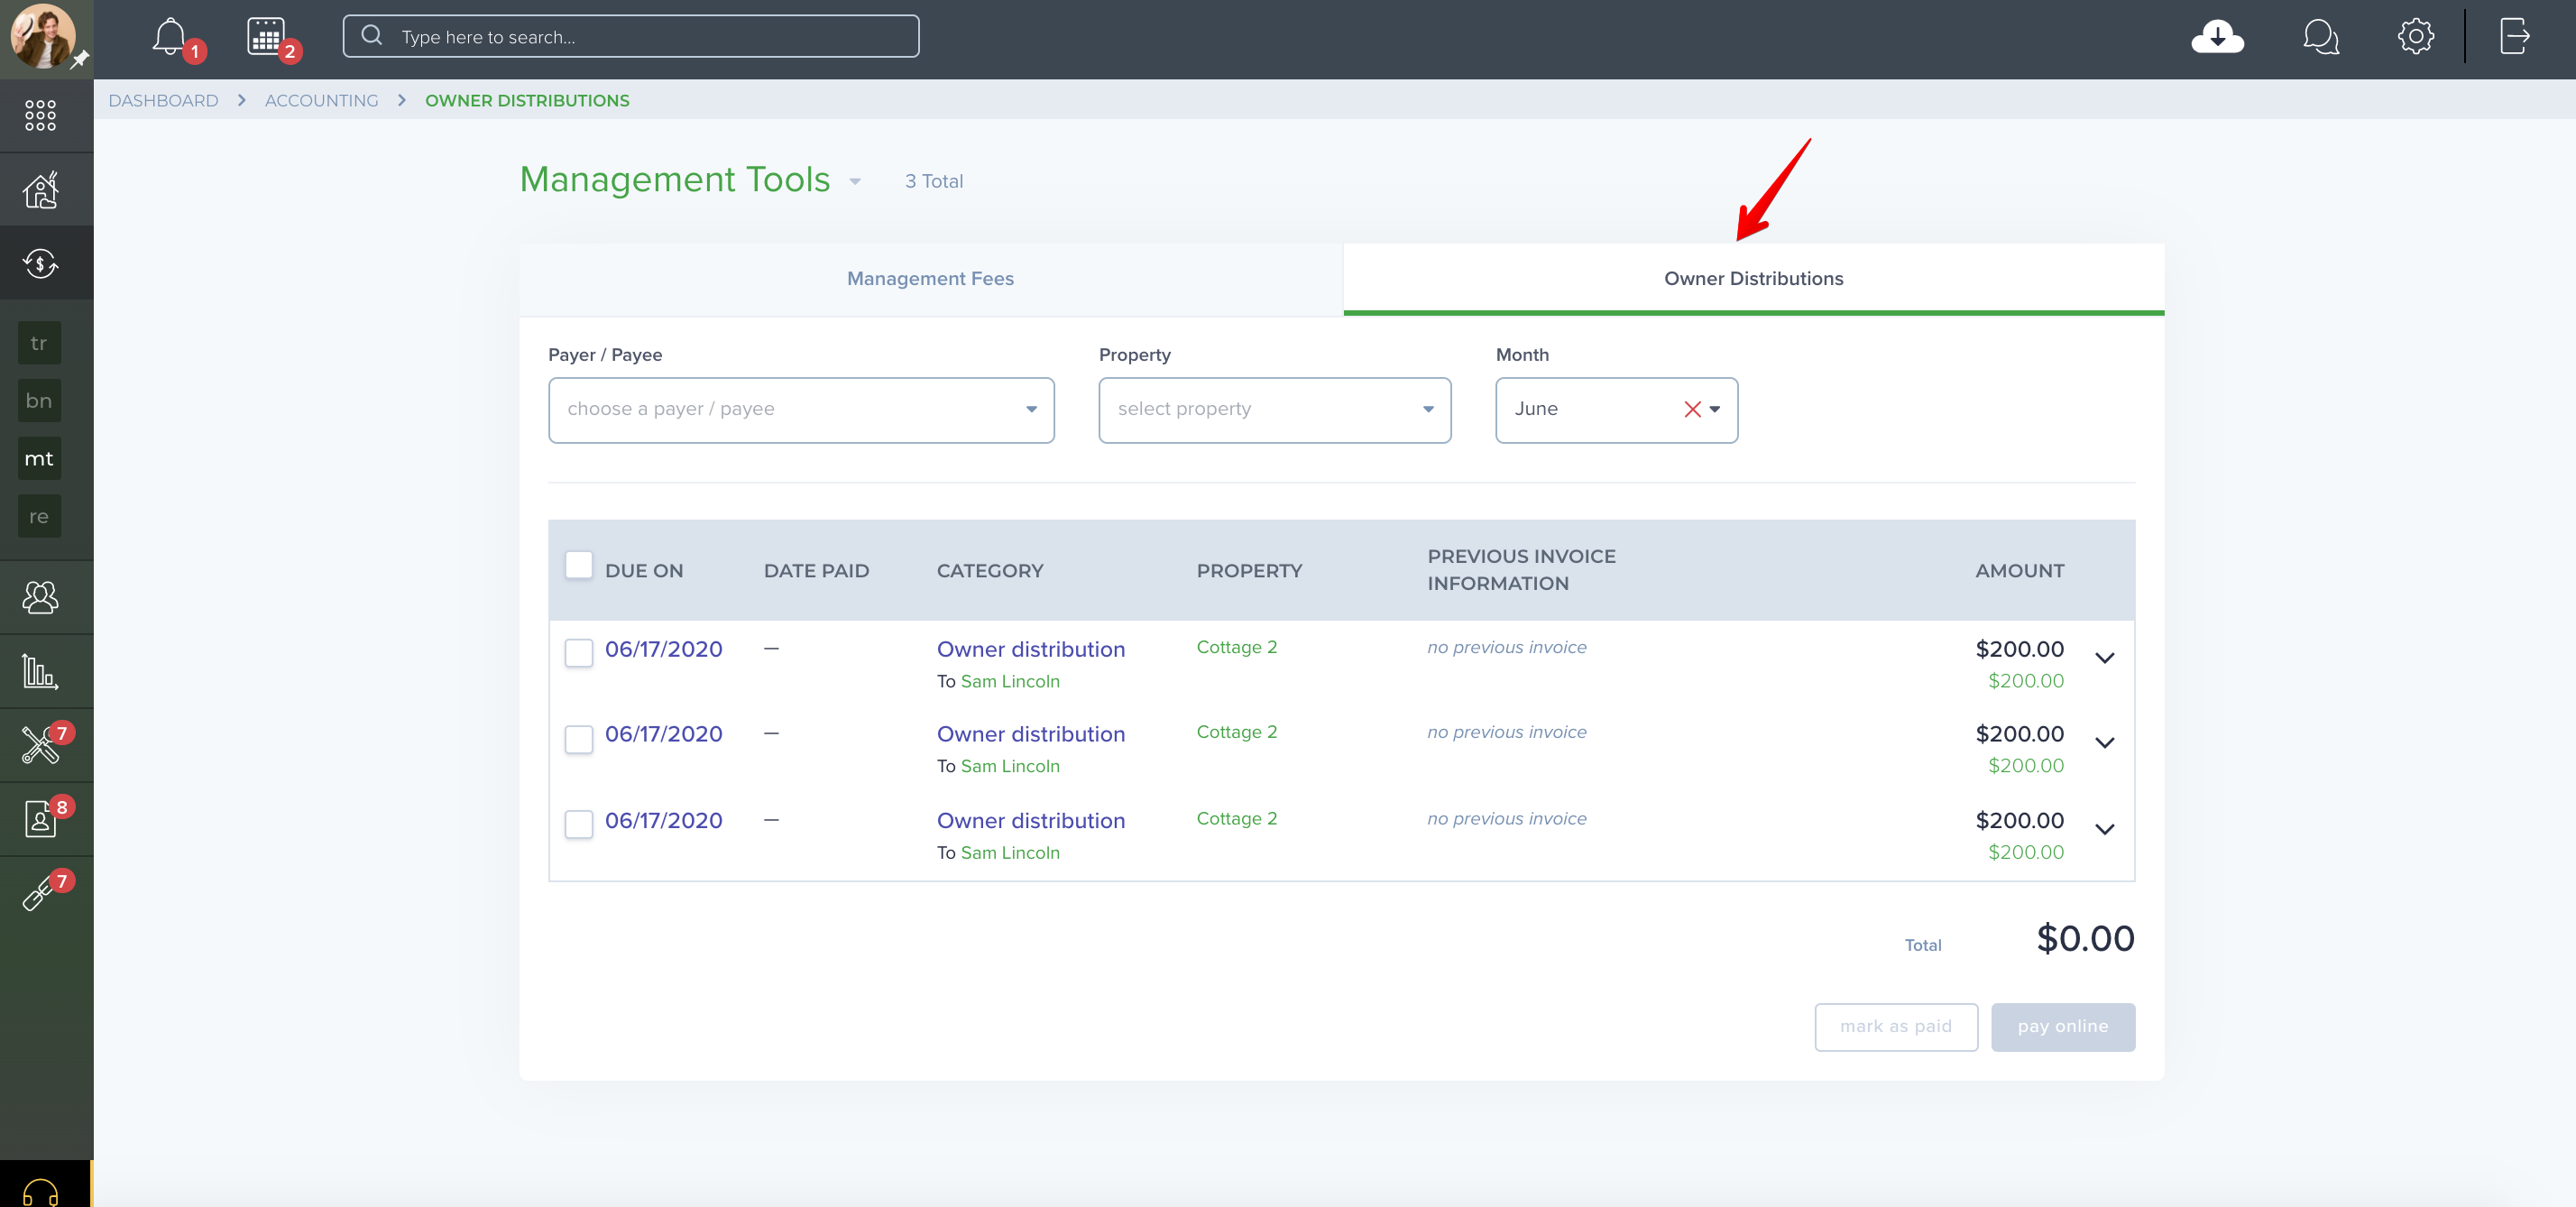The width and height of the screenshot is (2576, 1207).
Task: Open Cottage 2 property in first row
Action: click(x=1236, y=647)
